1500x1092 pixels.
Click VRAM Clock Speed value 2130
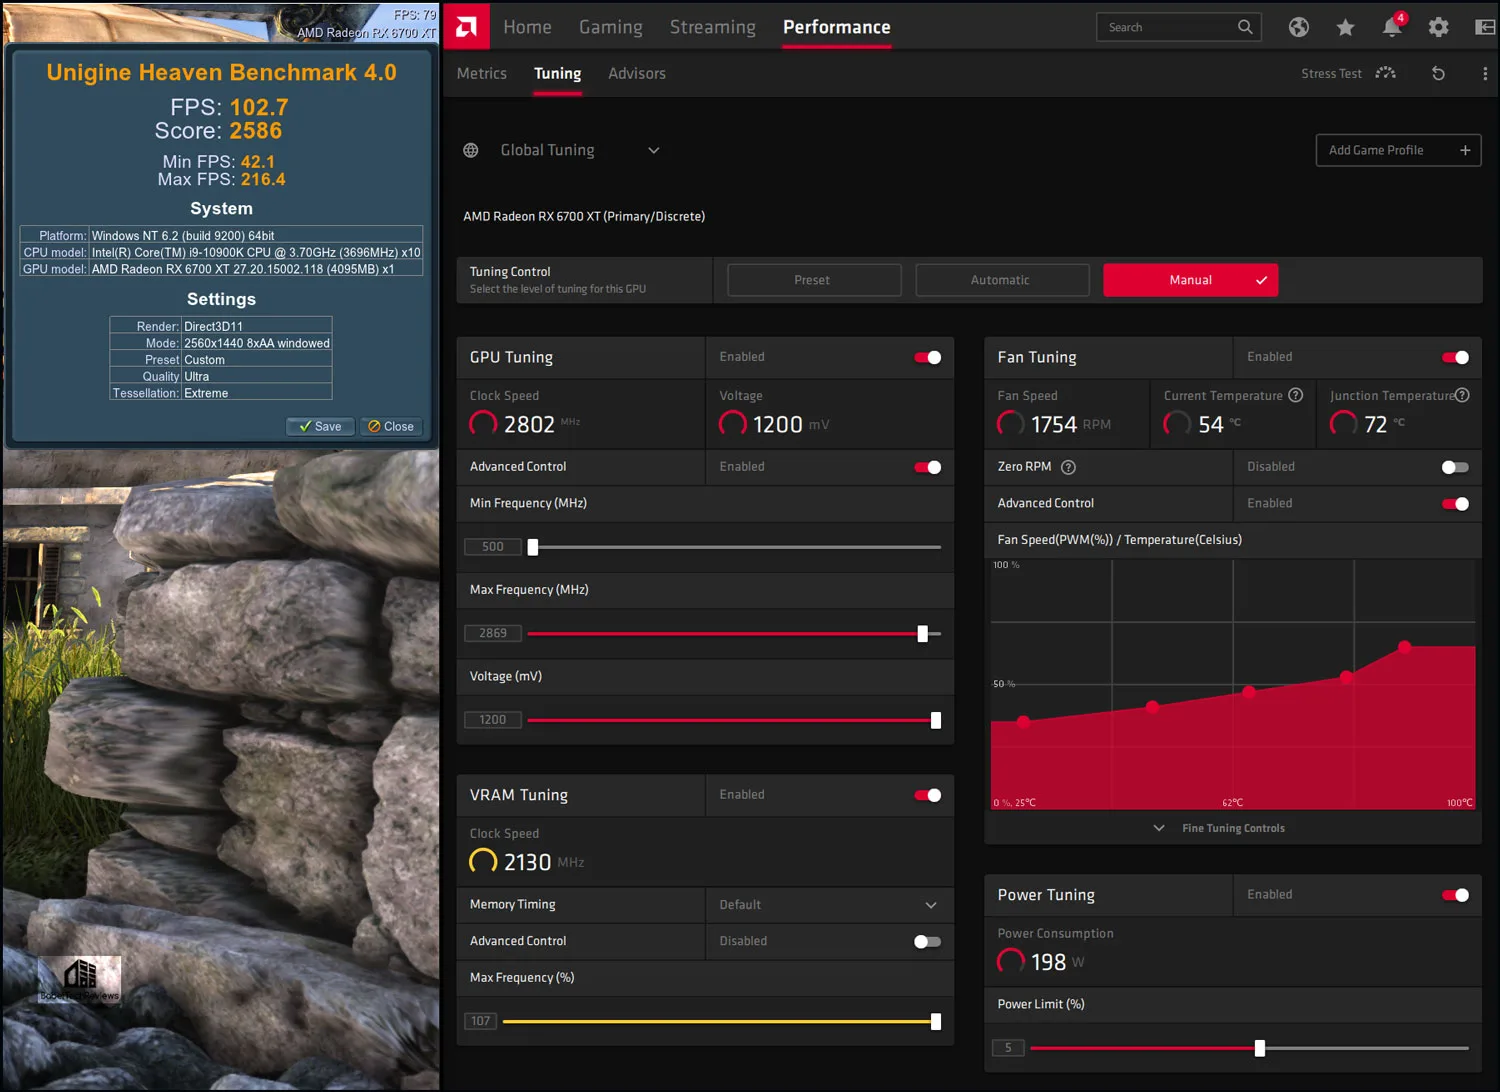click(x=527, y=862)
